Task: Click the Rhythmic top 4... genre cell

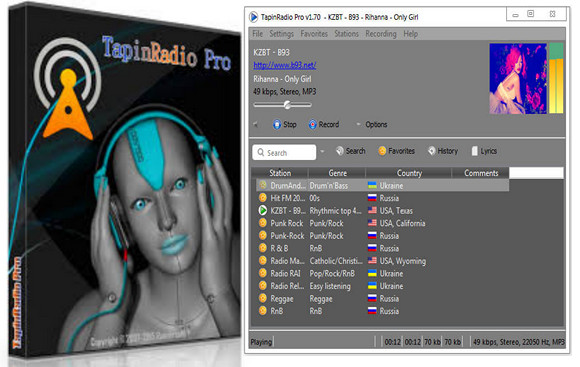Action: [x=335, y=211]
